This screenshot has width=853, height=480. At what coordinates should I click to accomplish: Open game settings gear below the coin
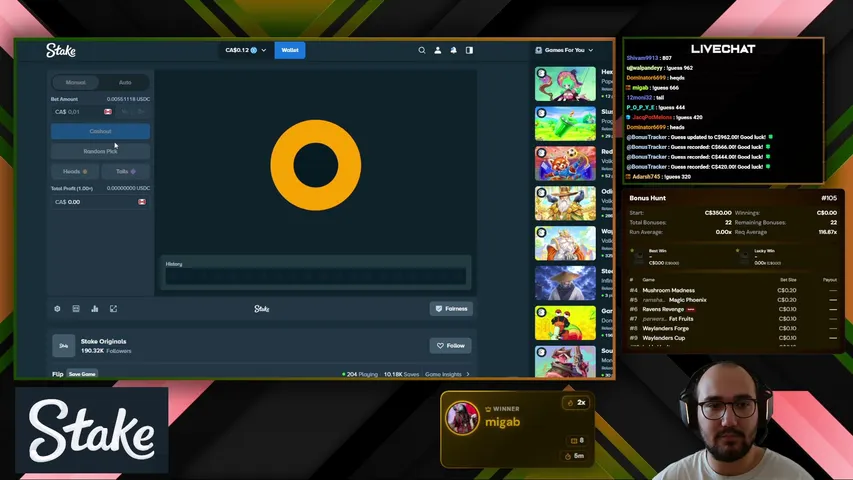[x=57, y=309]
